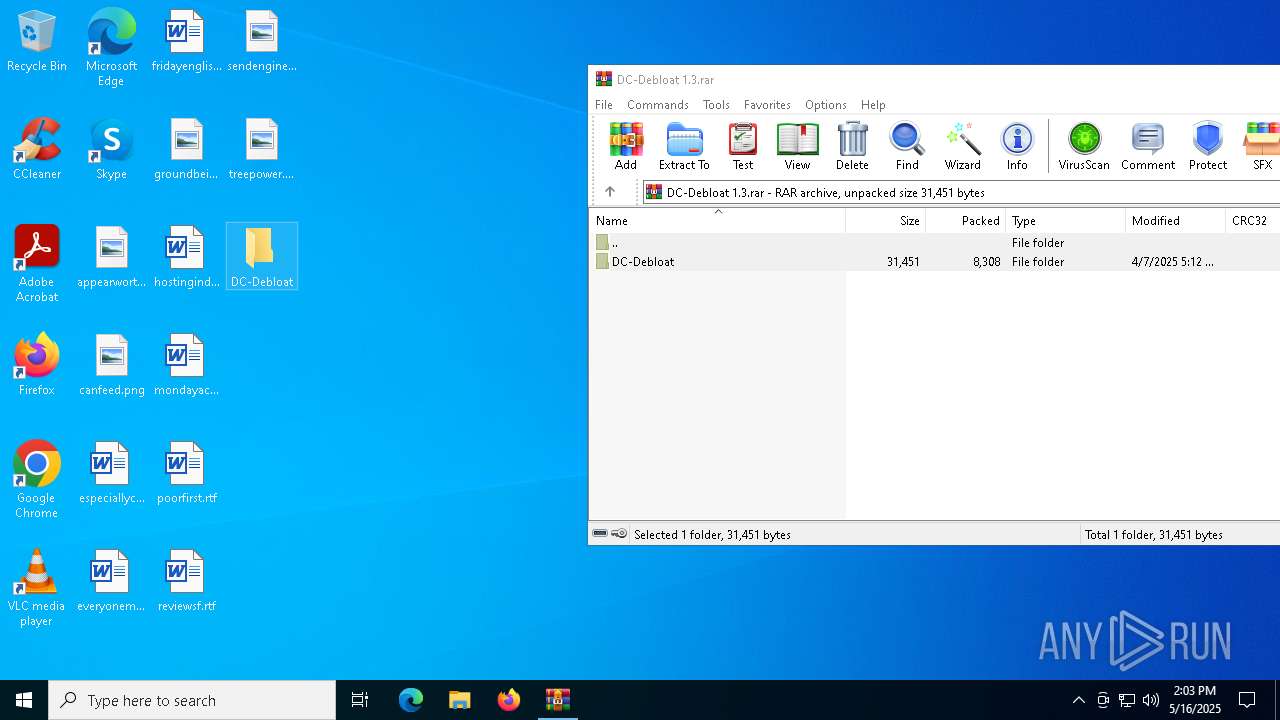Click the Delete trash can icon
This screenshot has width=1280, height=720.
point(852,146)
